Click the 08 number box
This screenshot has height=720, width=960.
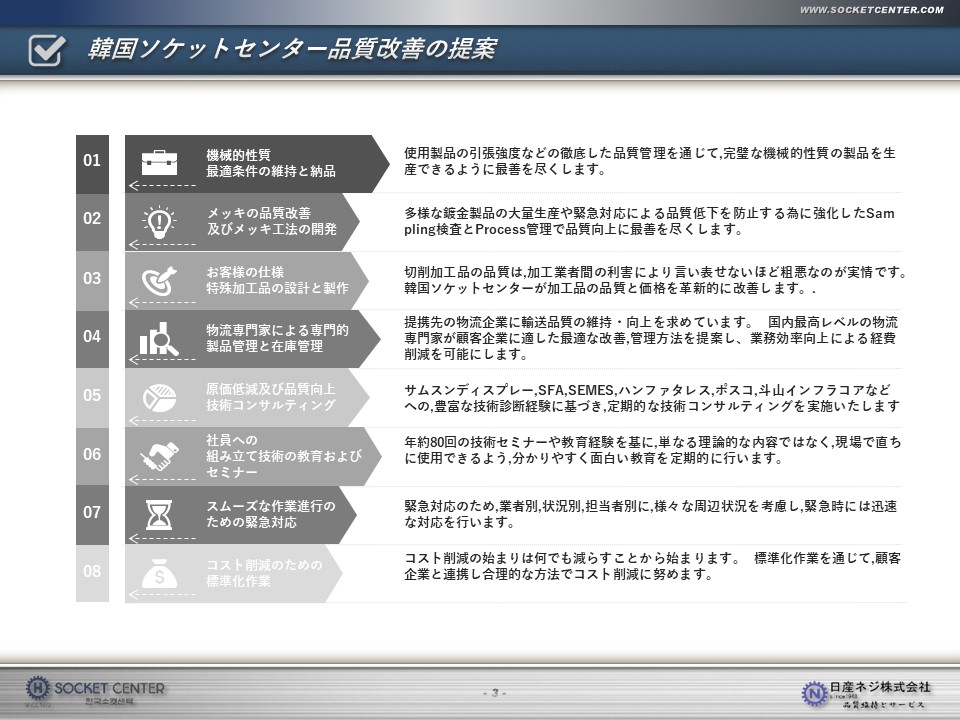(x=92, y=572)
